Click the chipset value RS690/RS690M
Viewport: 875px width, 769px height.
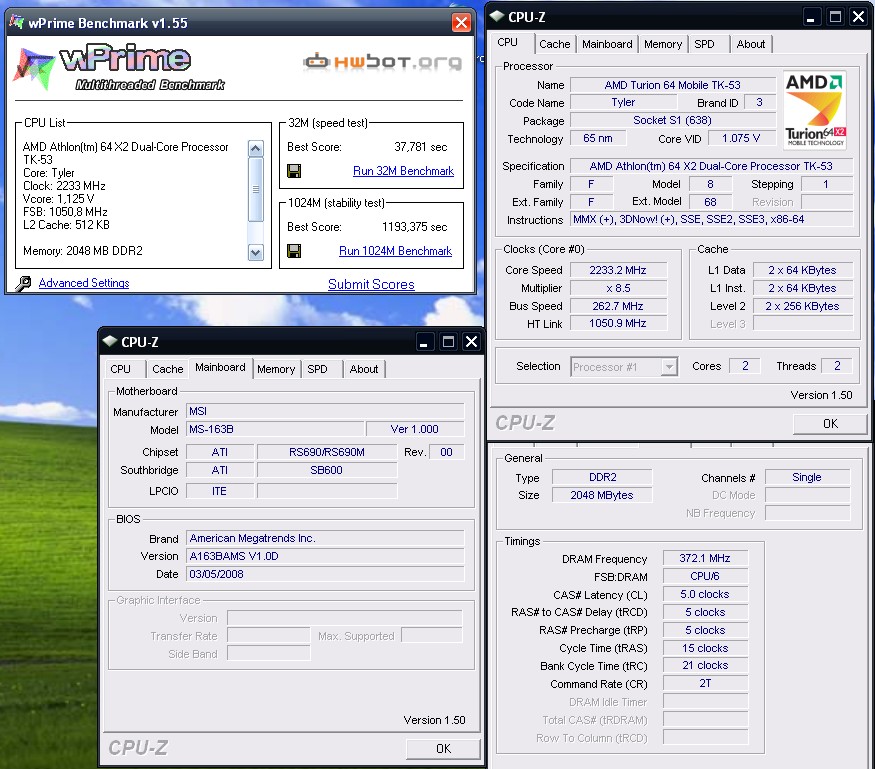pos(327,452)
